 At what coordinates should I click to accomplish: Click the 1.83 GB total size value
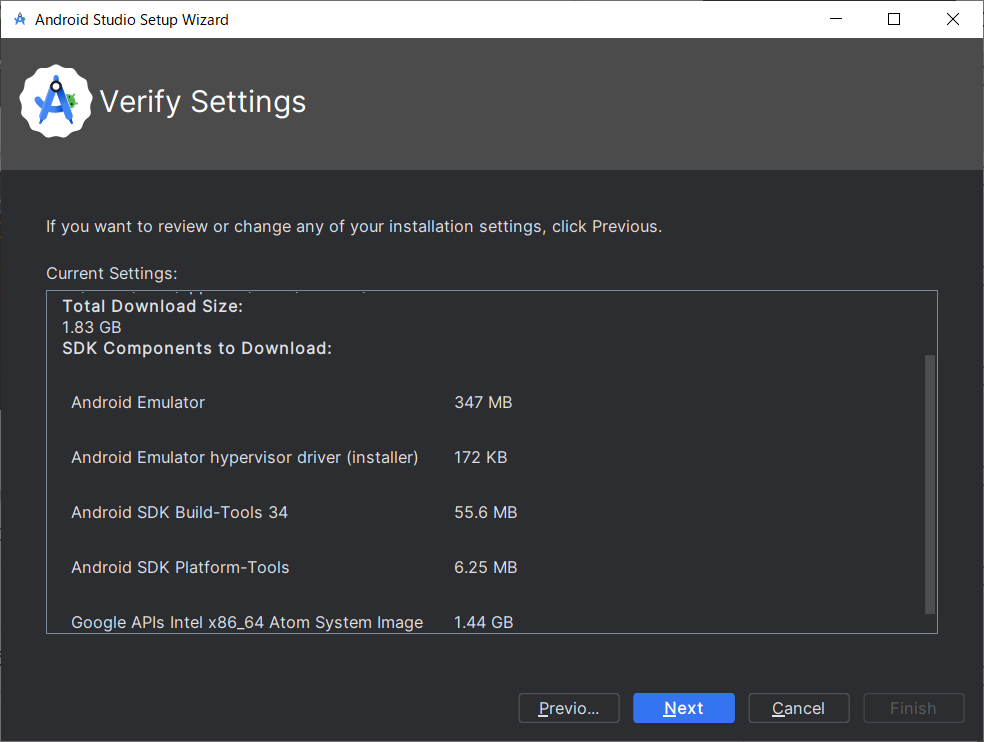[x=92, y=327]
